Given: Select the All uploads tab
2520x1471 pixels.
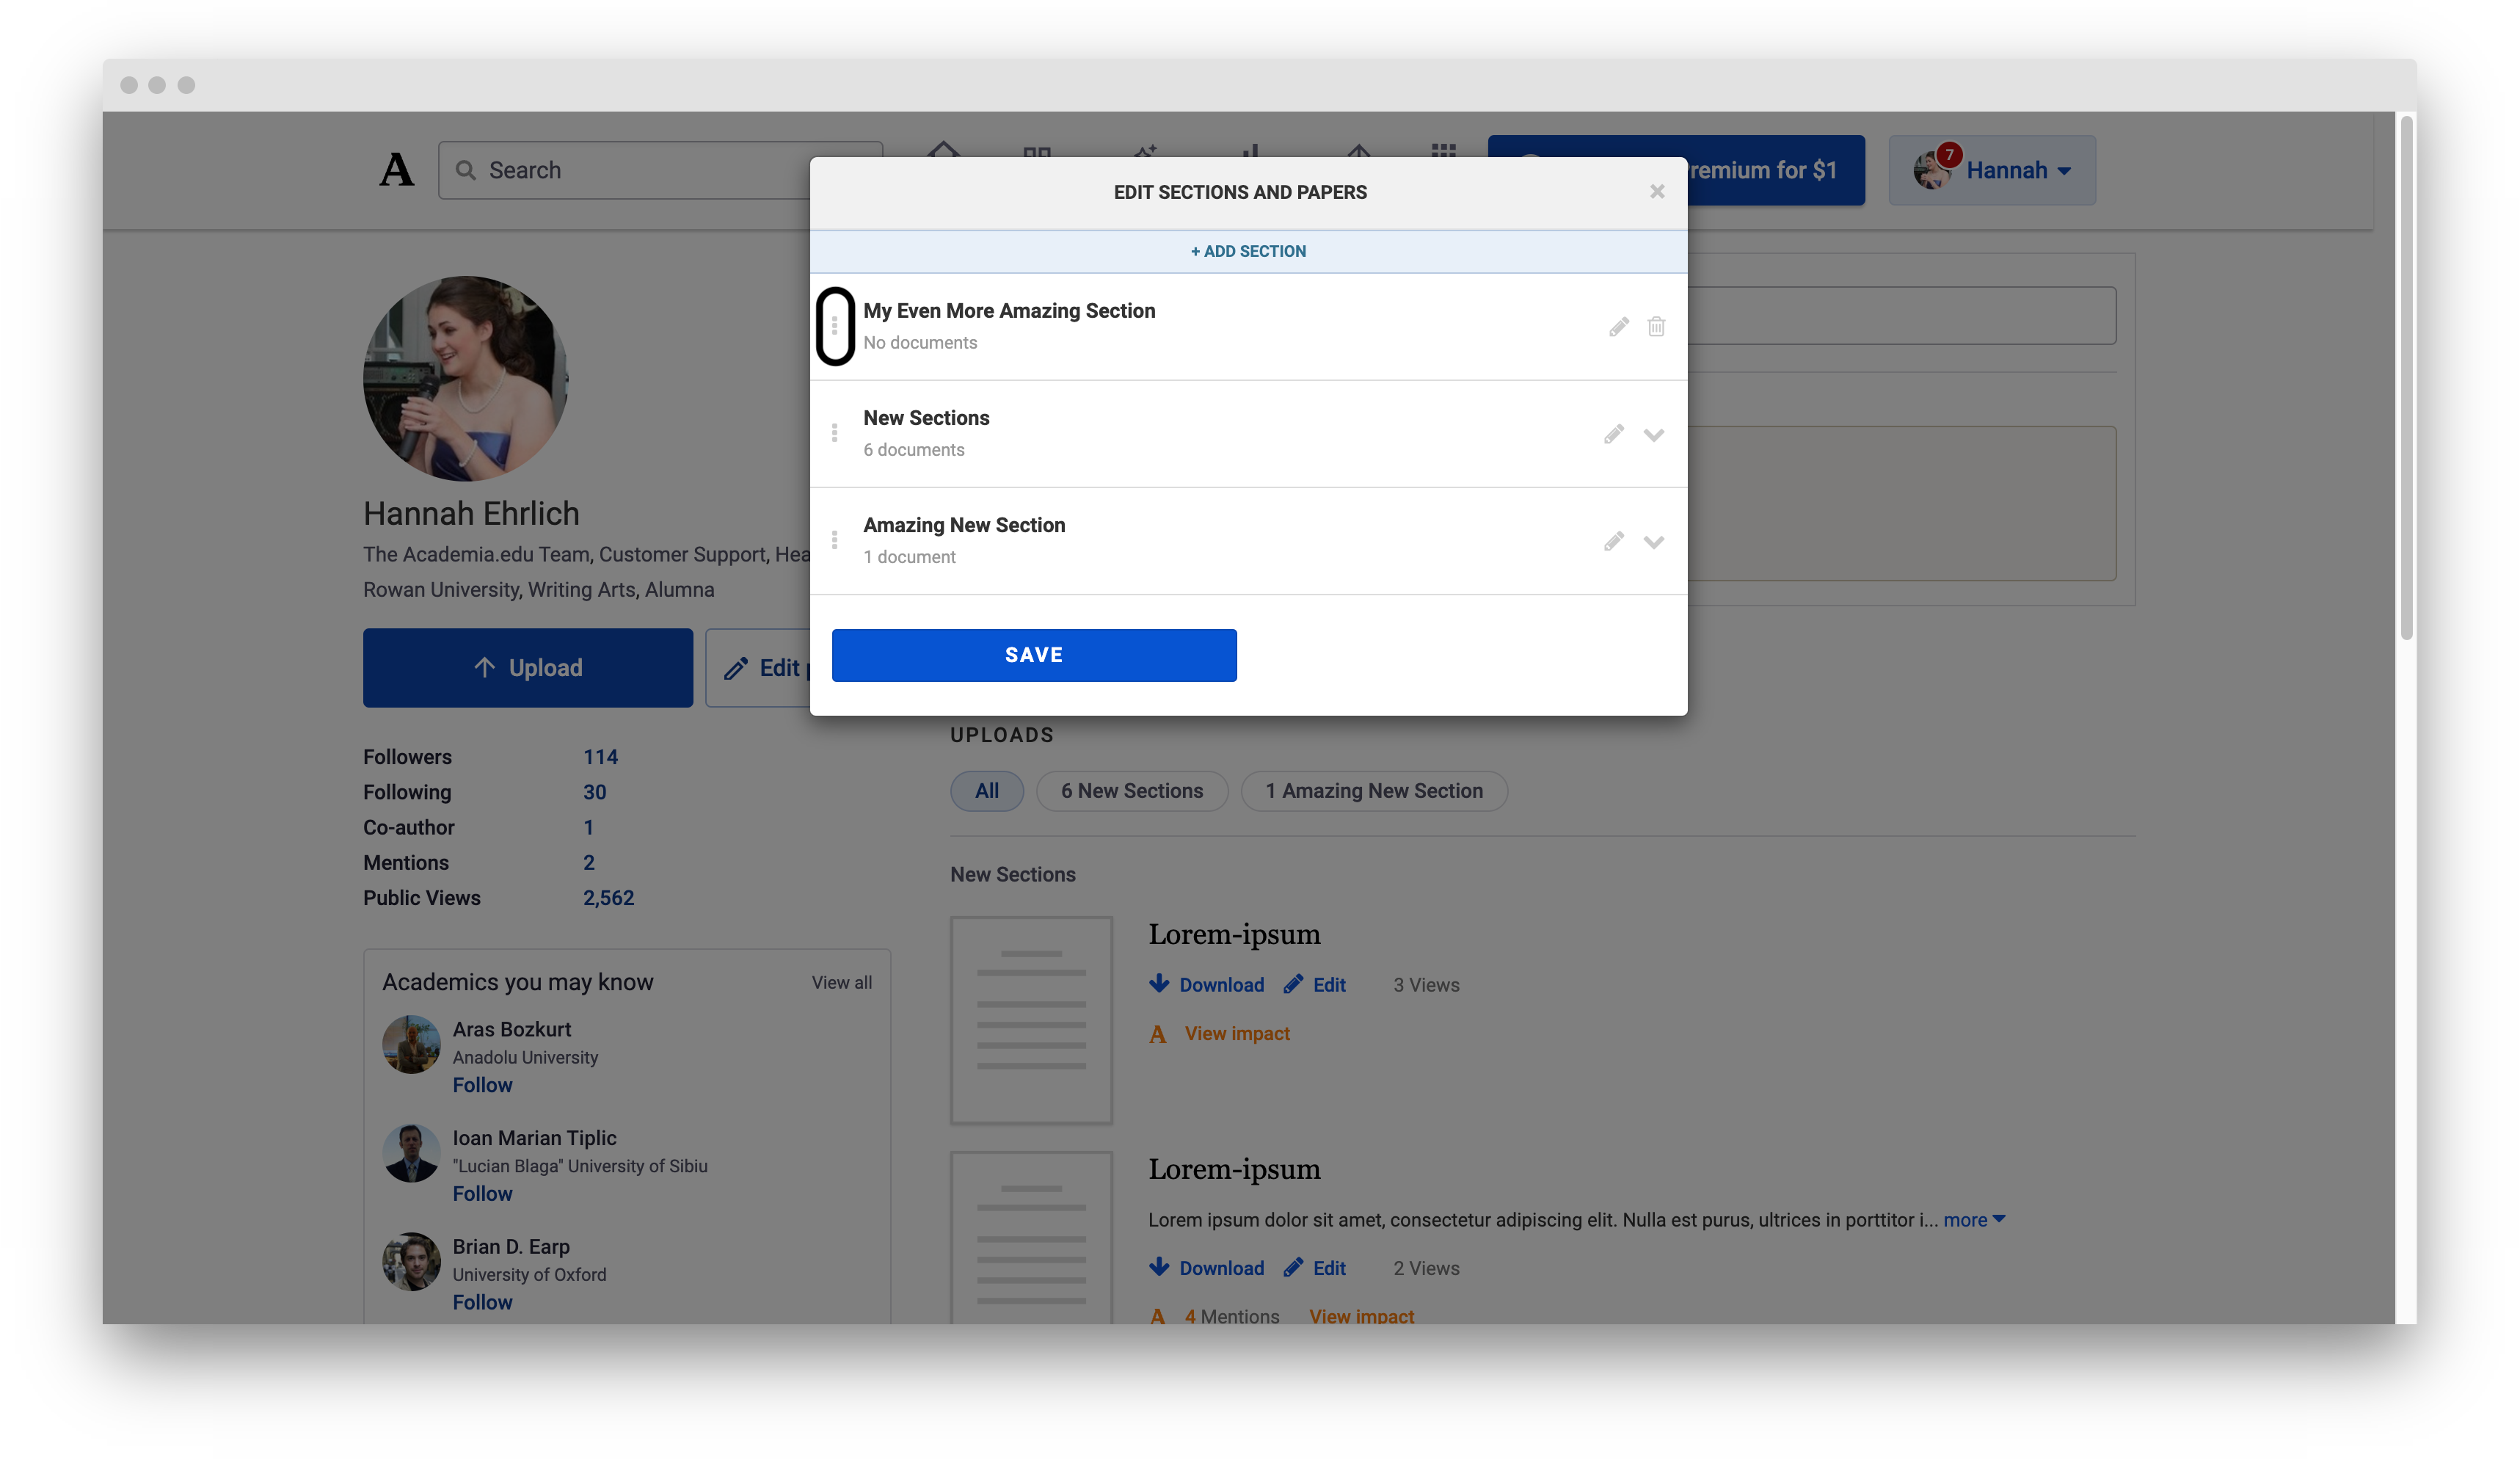Looking at the screenshot, I should coord(987,791).
